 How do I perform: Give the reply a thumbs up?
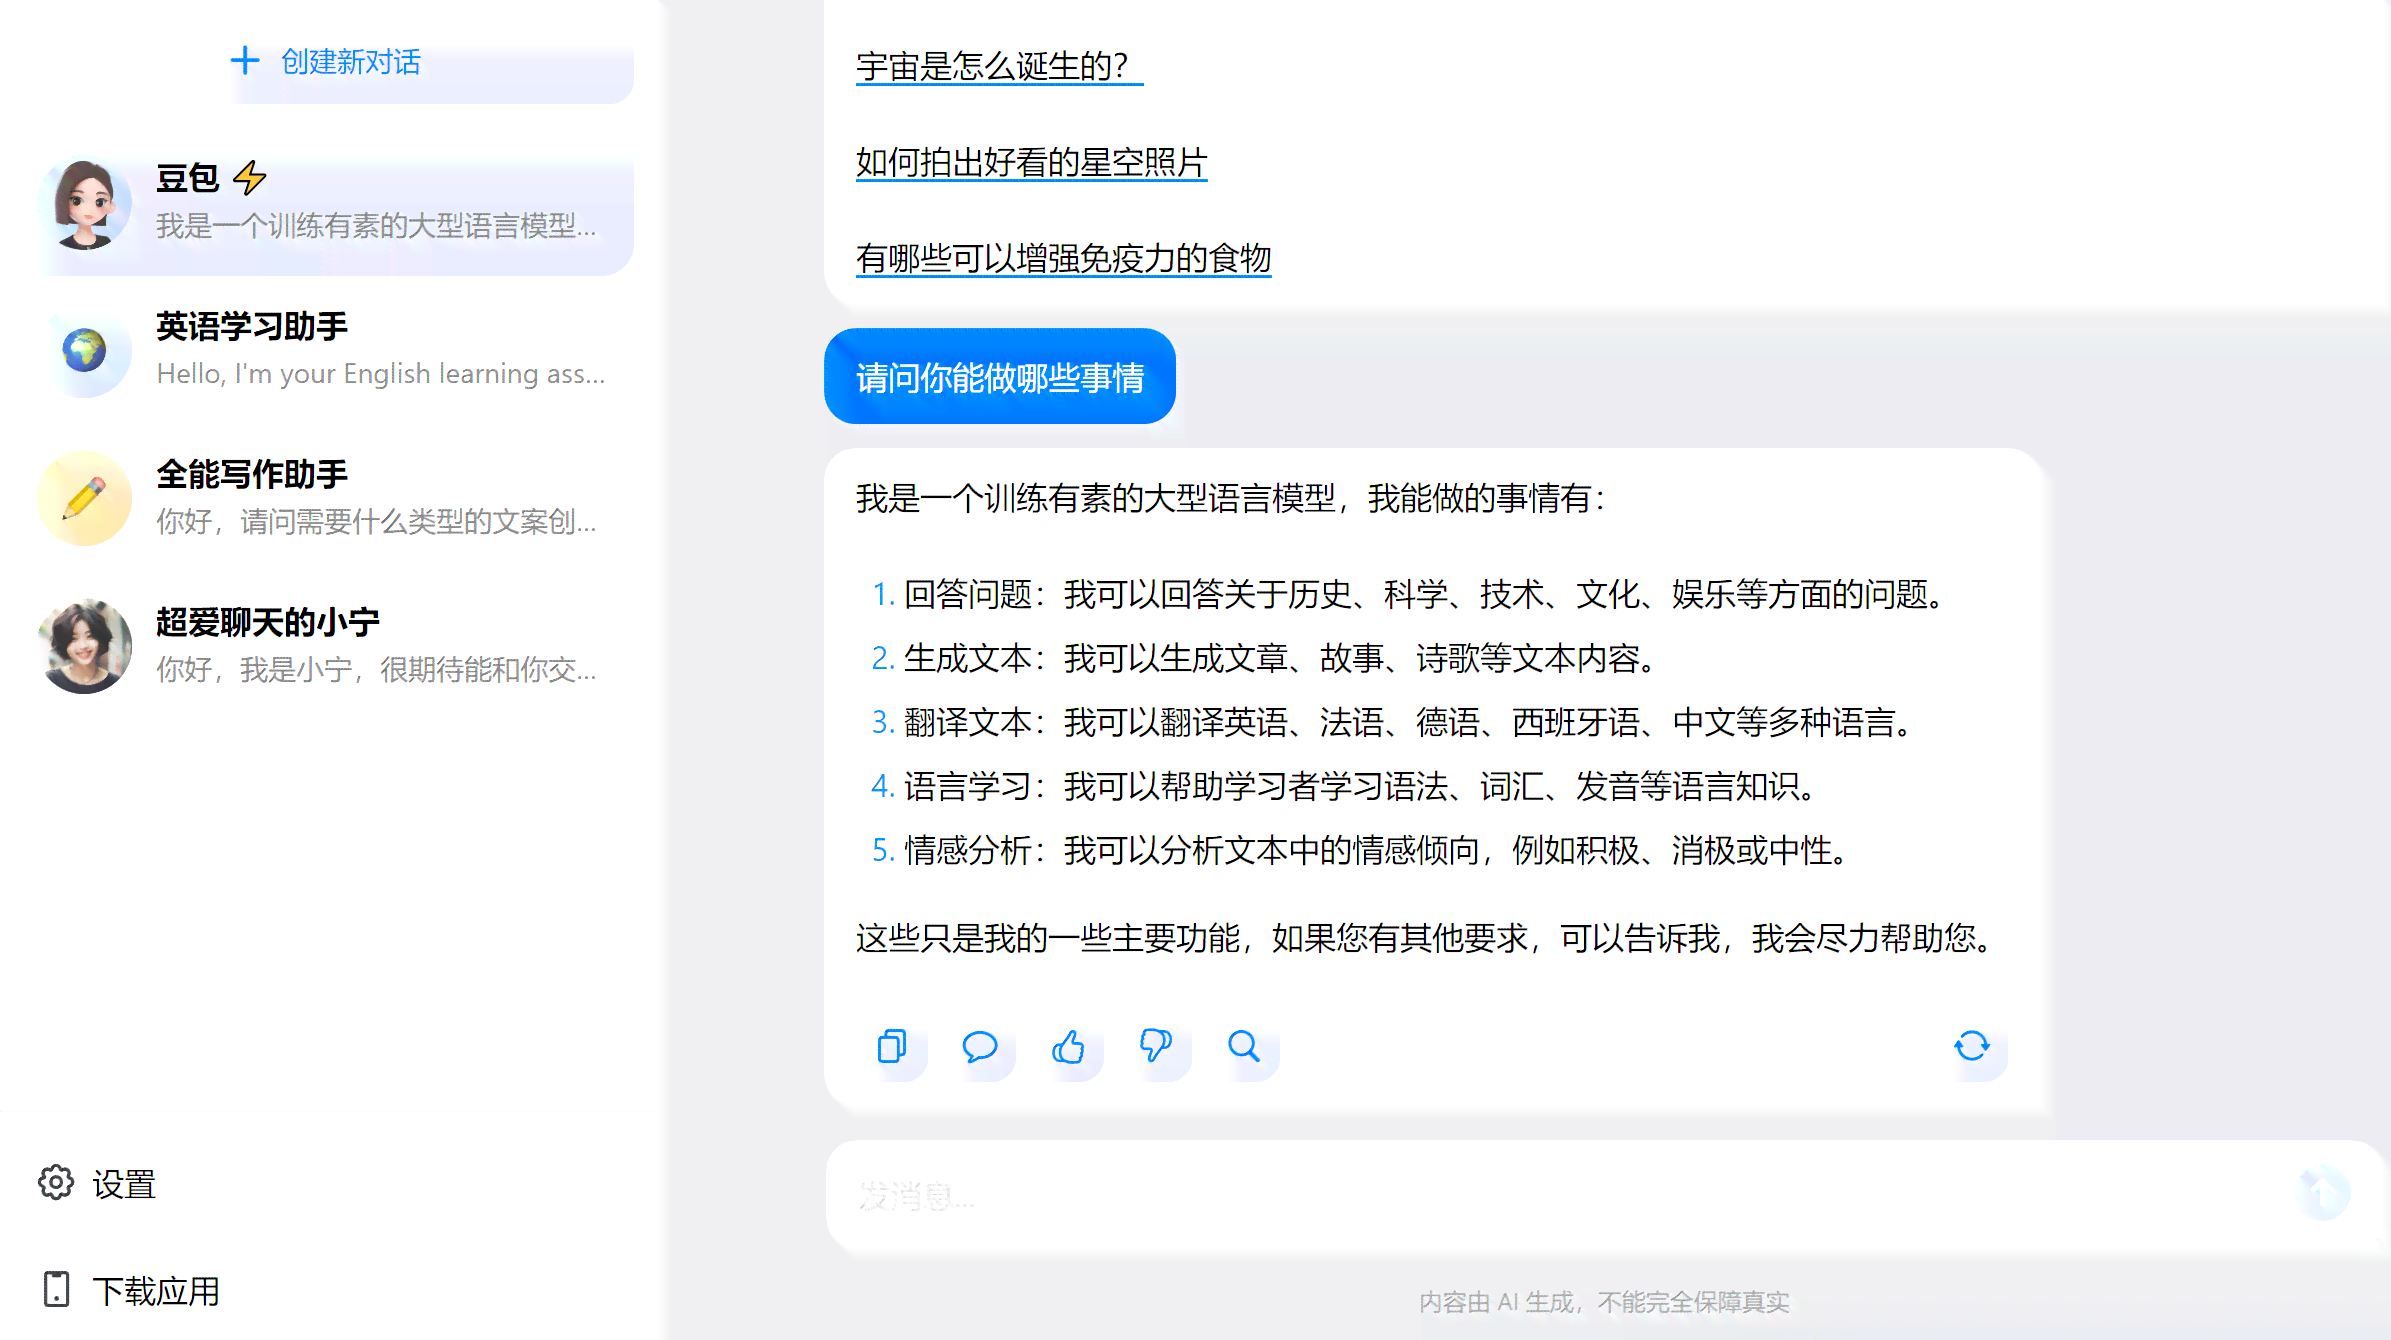click(x=1068, y=1047)
